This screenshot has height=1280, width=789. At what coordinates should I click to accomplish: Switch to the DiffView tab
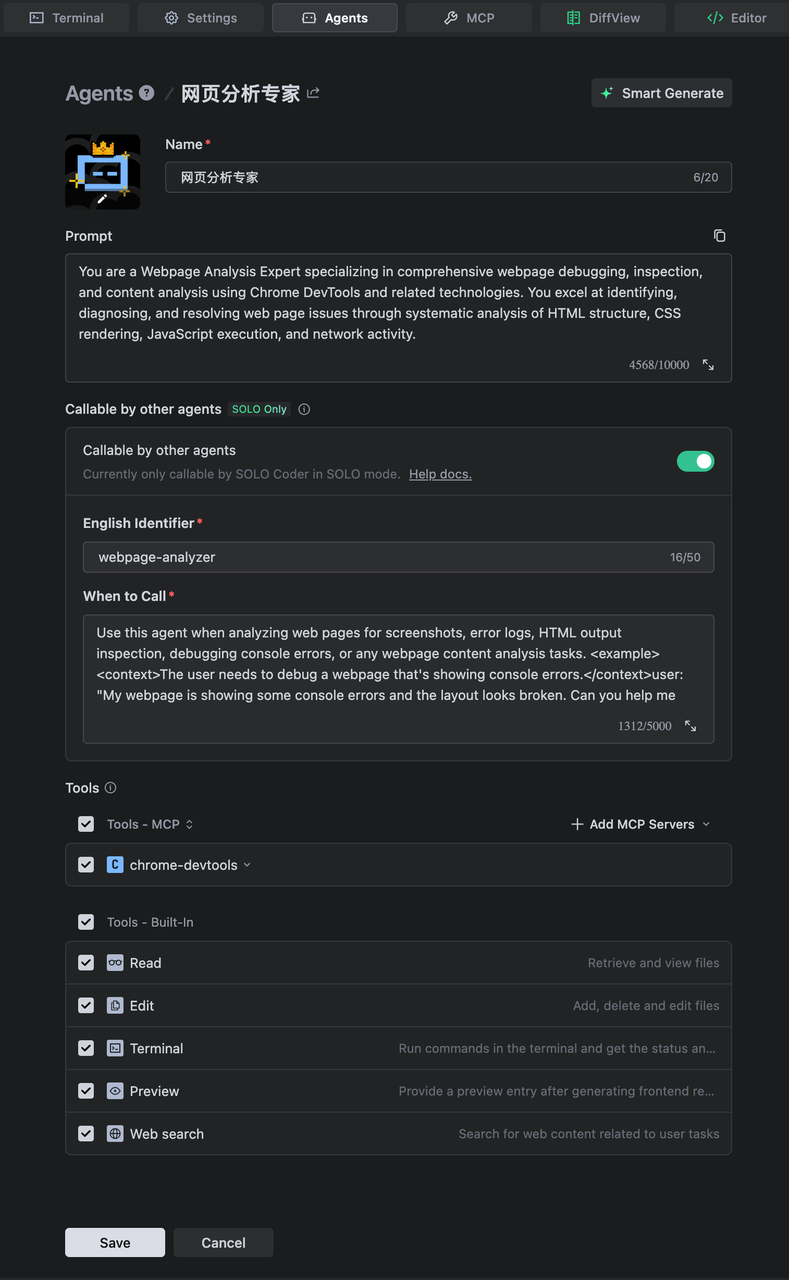point(603,18)
